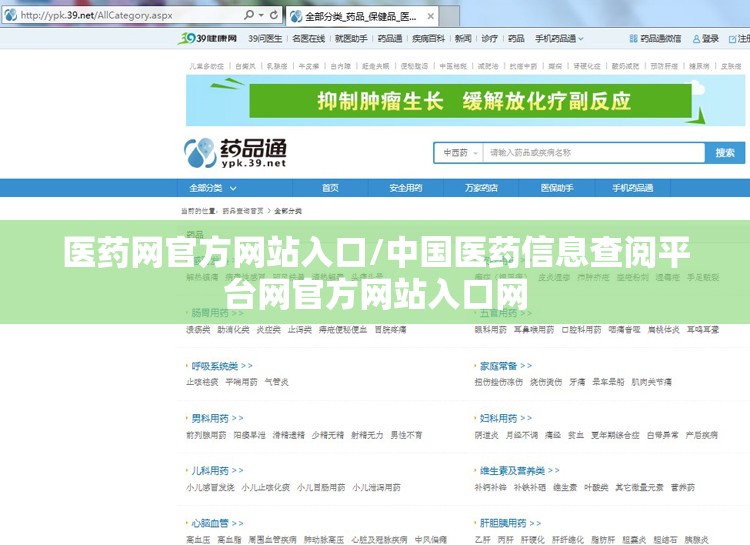Open 儿科用药 >> category heading
The image size is (750, 545).
[x=217, y=471]
